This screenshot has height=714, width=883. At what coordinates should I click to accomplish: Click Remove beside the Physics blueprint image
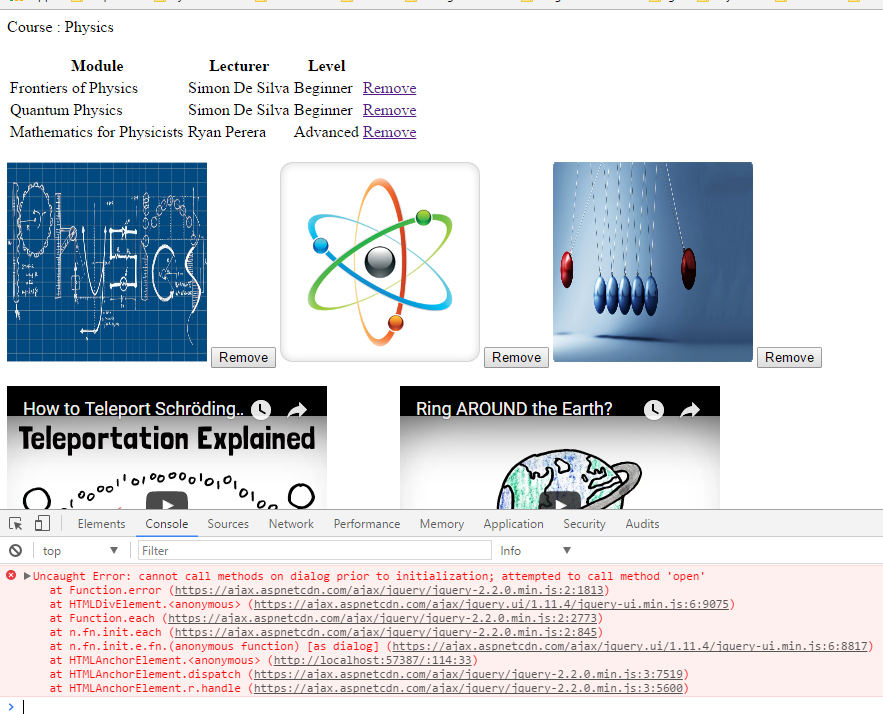click(243, 358)
